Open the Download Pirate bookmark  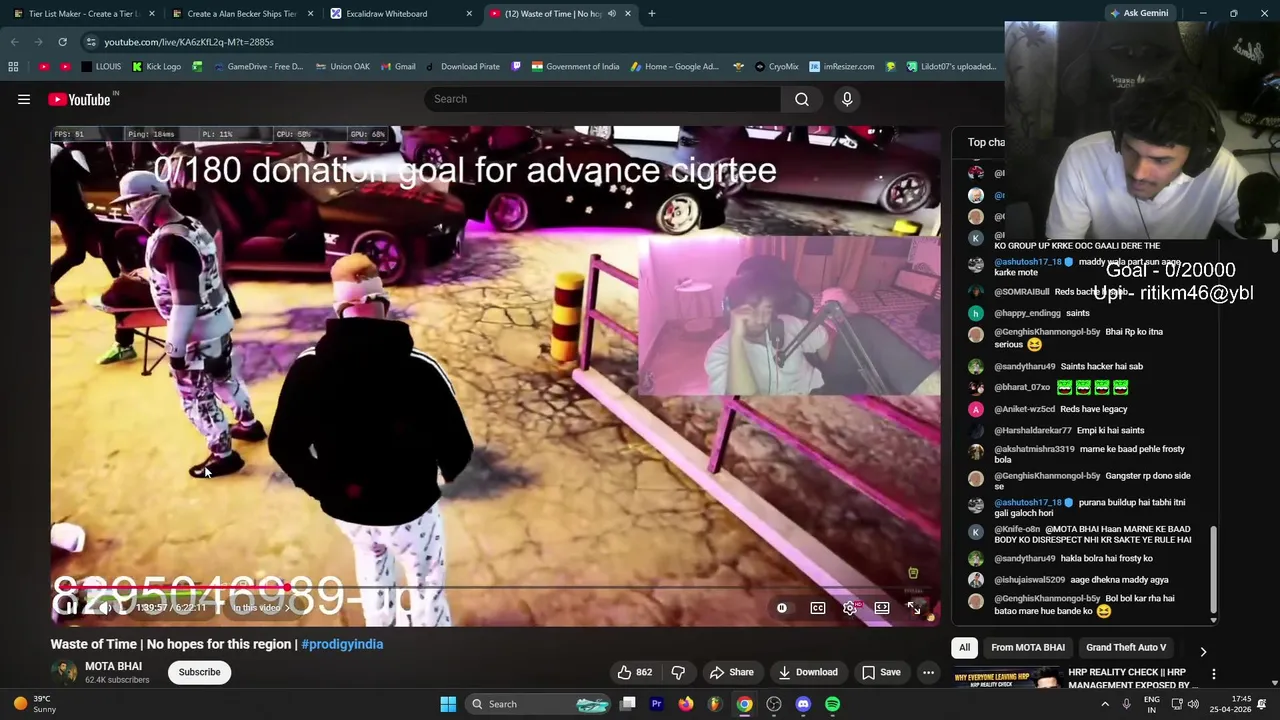(x=462, y=67)
